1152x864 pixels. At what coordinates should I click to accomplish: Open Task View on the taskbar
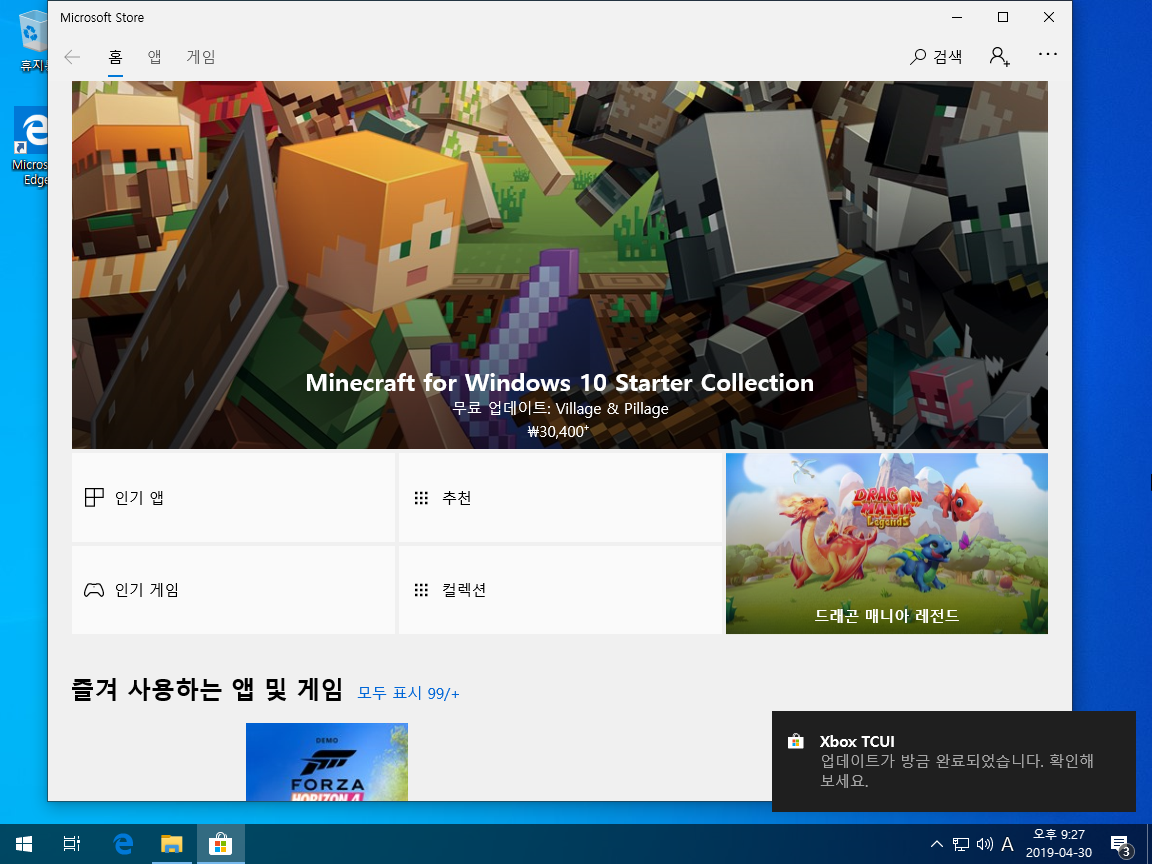(x=71, y=844)
